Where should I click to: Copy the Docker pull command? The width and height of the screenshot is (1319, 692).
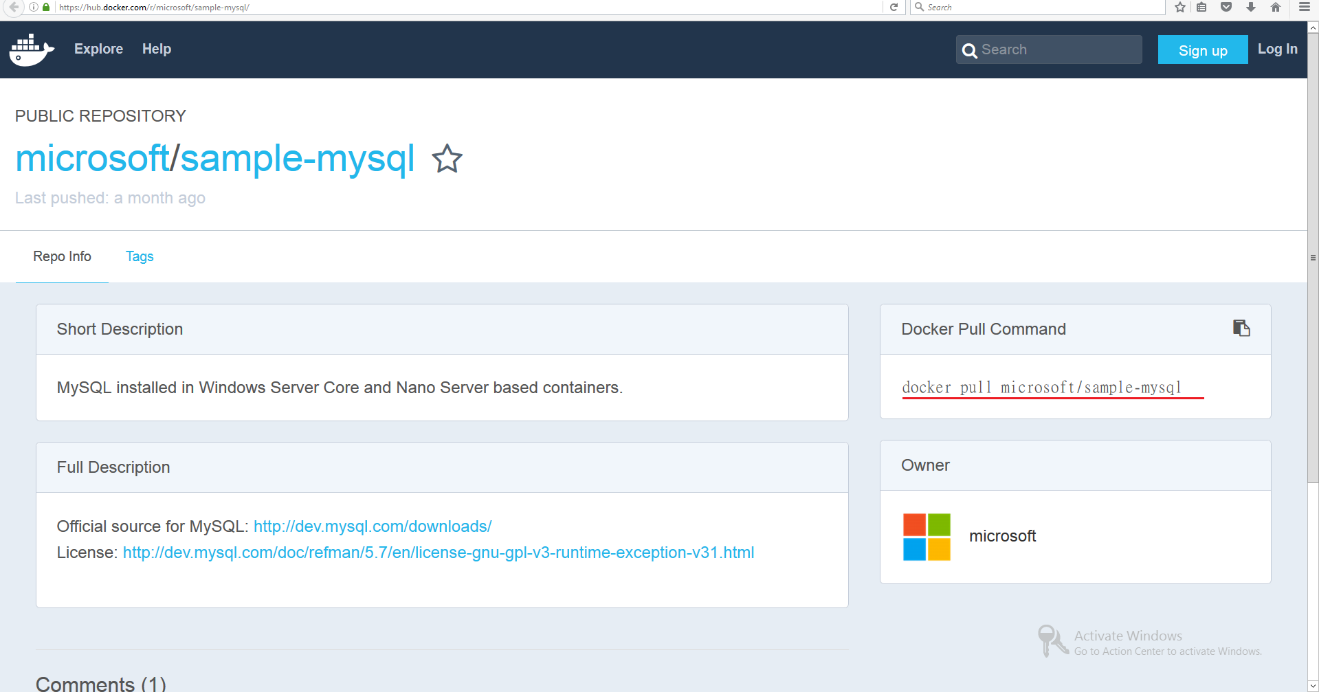(x=1241, y=328)
